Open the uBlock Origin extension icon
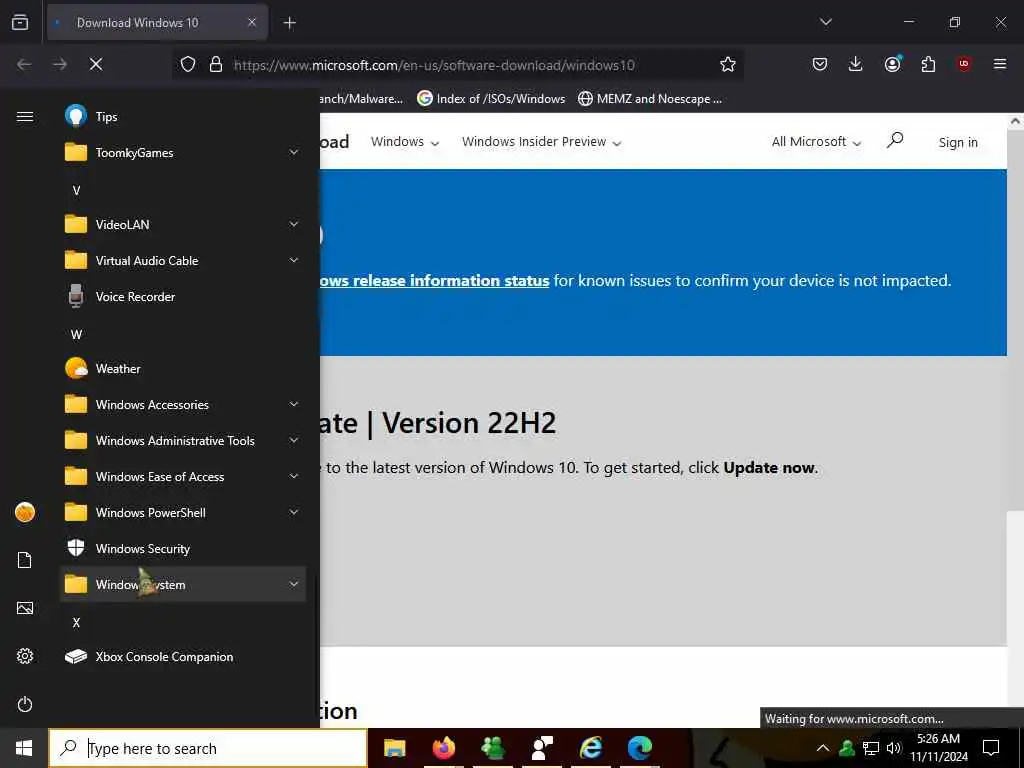 pyautogui.click(x=964, y=64)
